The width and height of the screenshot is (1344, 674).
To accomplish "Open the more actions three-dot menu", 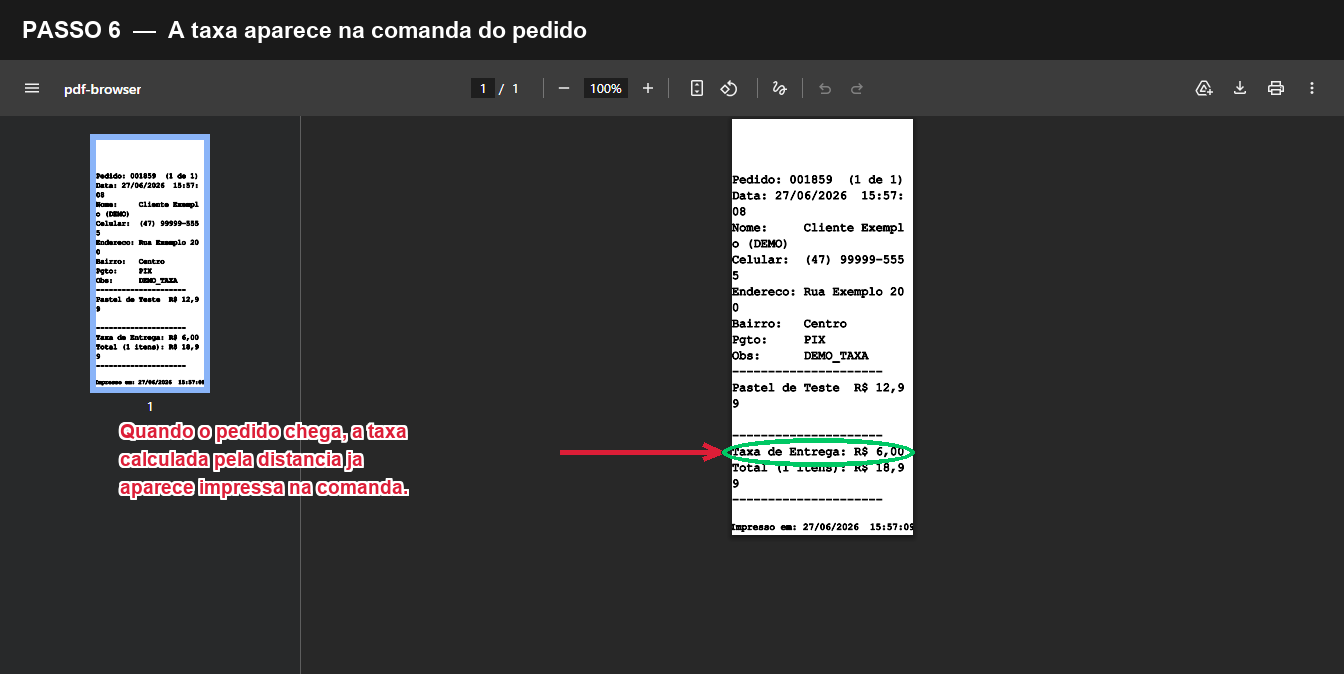I will point(1312,88).
